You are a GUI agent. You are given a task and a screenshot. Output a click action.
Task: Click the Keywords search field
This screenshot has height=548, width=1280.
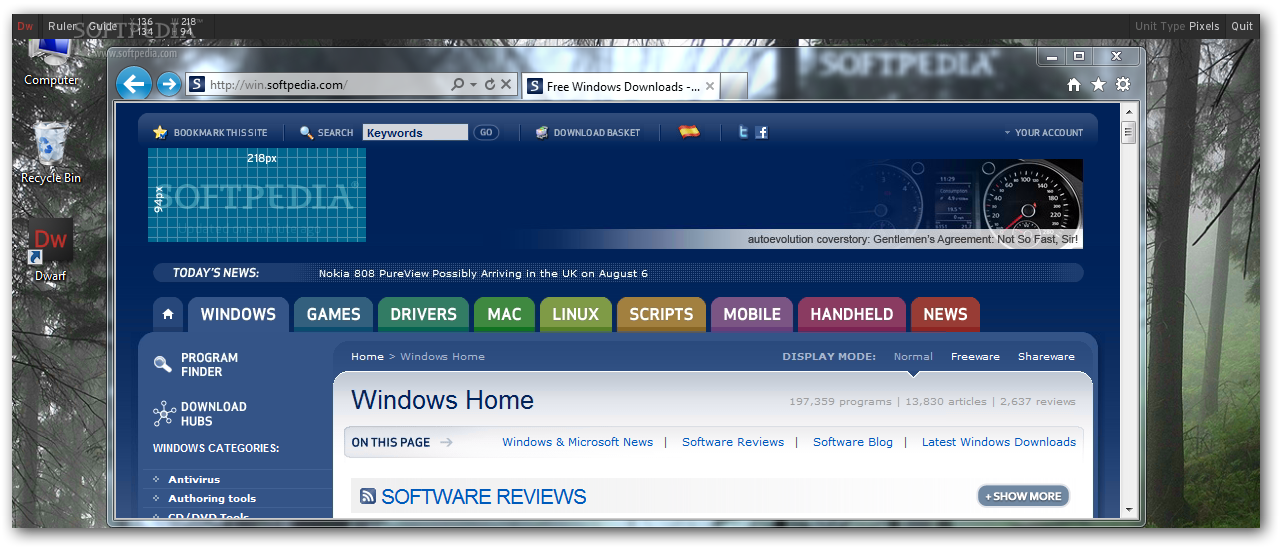415,132
